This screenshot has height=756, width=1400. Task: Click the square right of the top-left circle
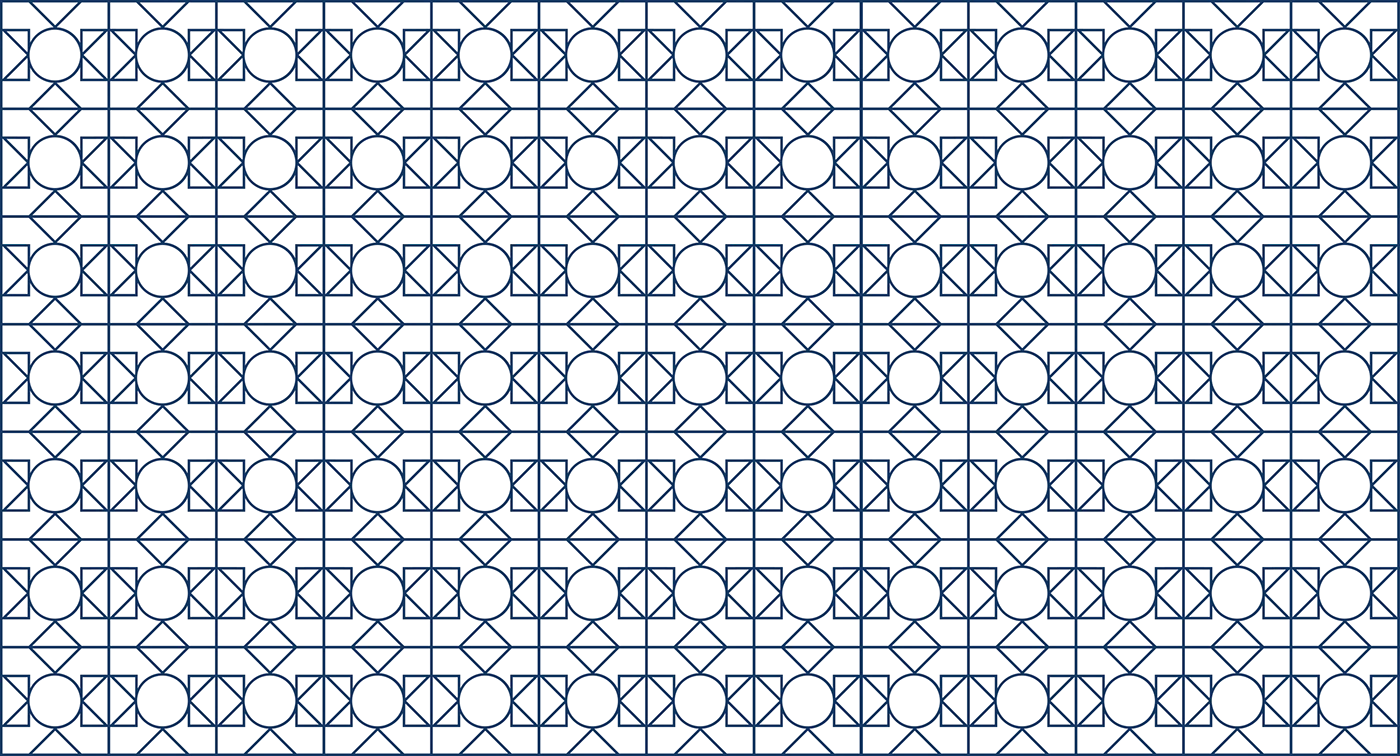[95, 54]
